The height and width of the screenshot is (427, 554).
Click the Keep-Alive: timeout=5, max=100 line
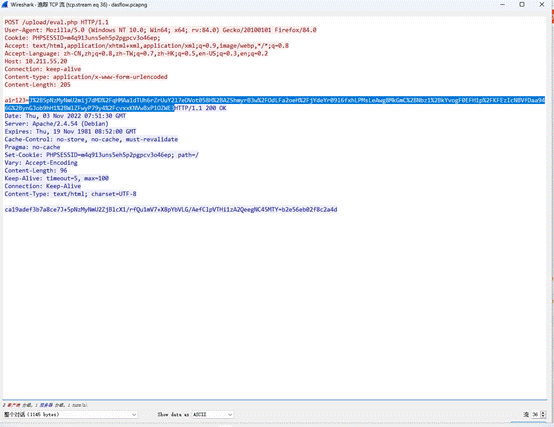(x=57, y=178)
